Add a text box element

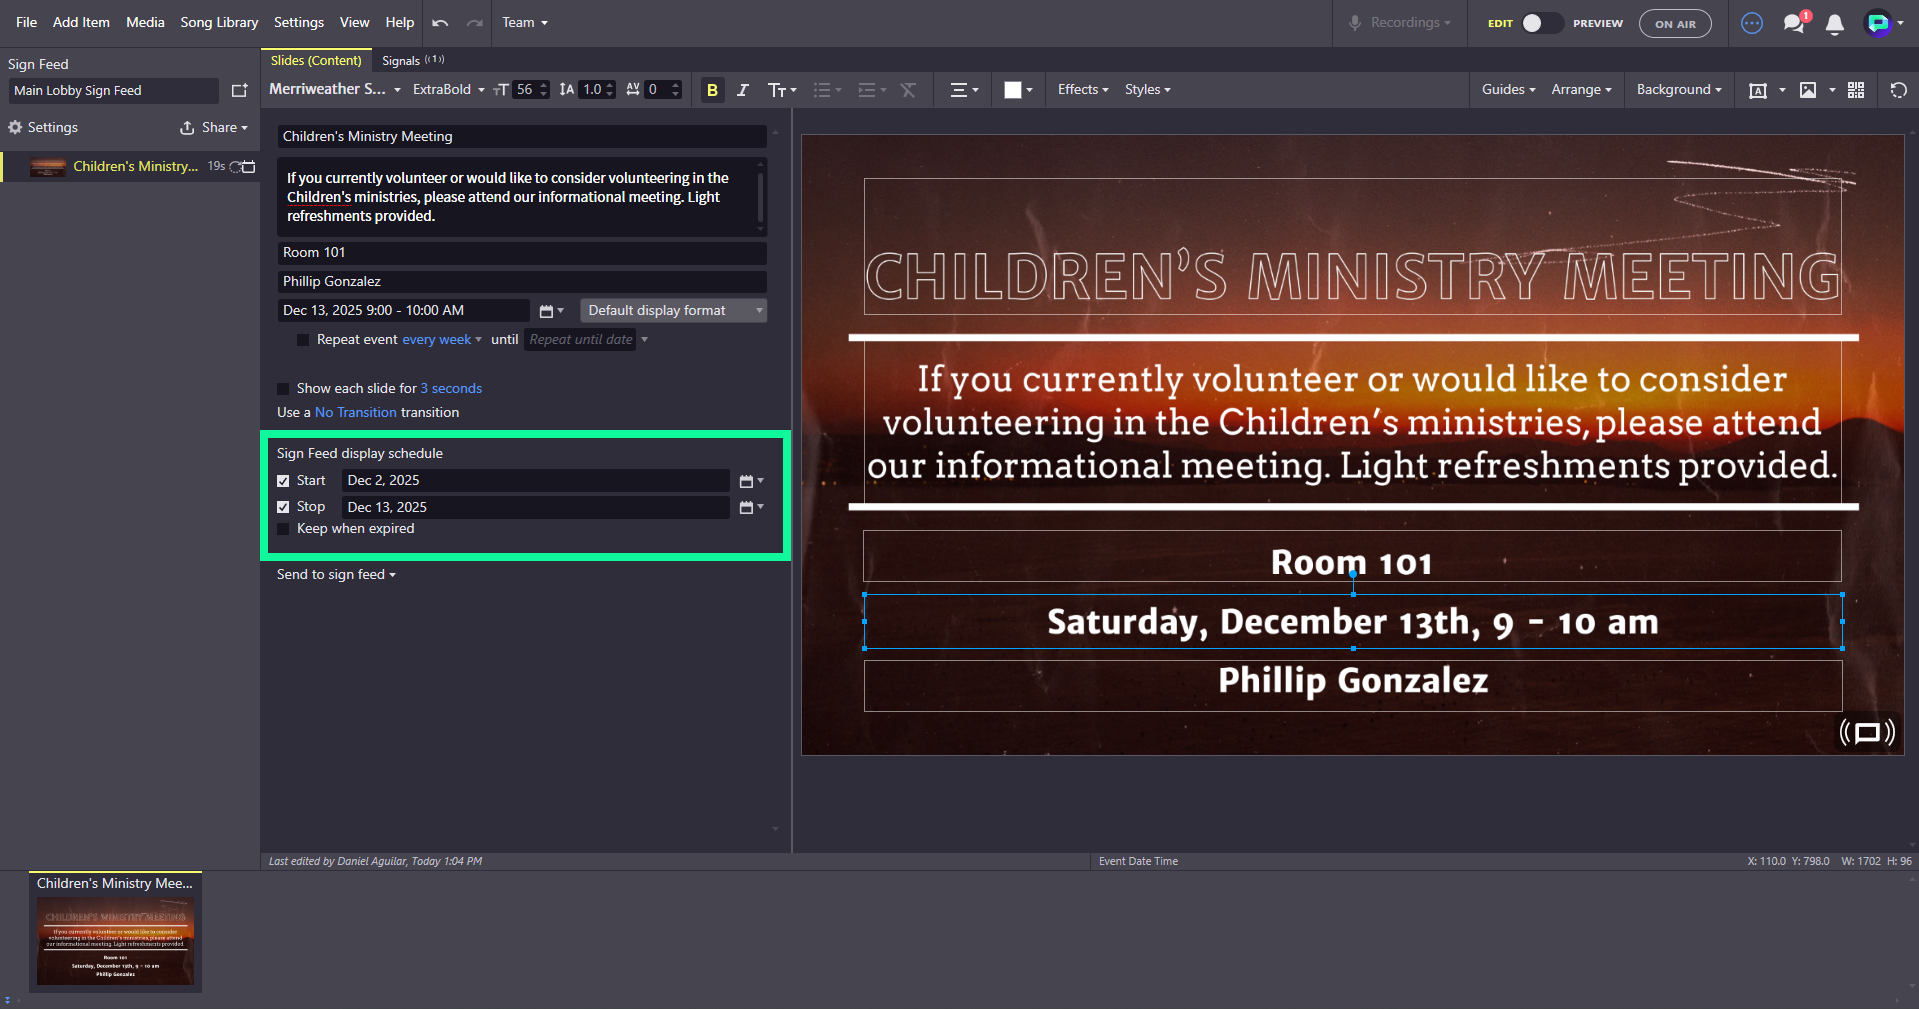click(1757, 90)
